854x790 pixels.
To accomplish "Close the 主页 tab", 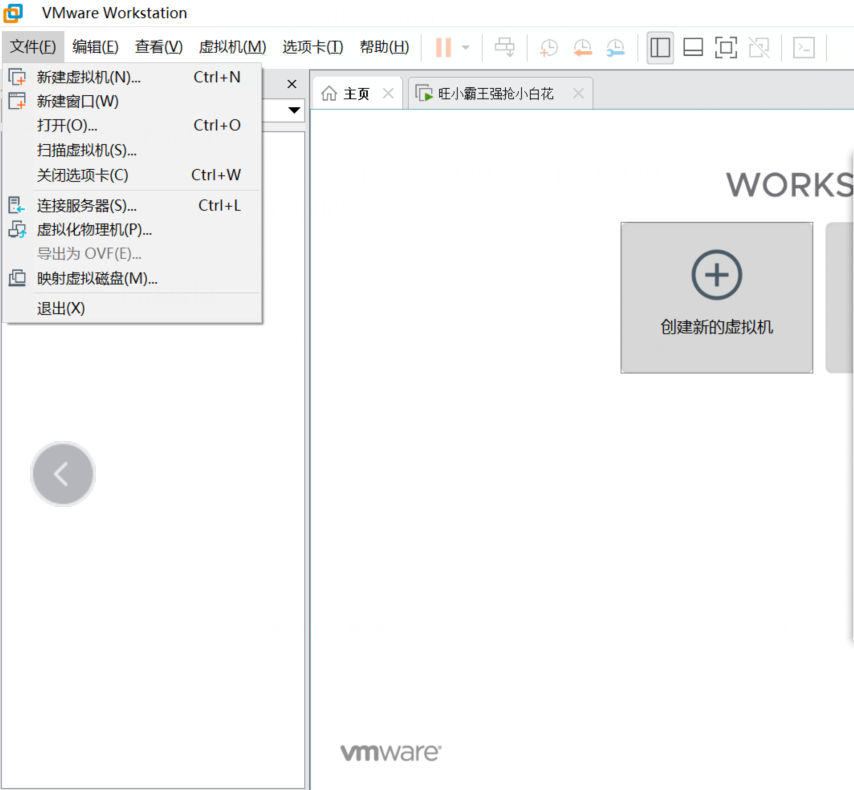I will point(388,94).
